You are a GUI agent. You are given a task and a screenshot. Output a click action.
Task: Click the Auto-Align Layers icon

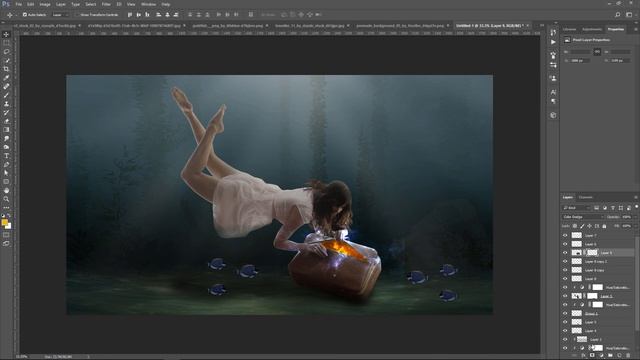coord(251,15)
